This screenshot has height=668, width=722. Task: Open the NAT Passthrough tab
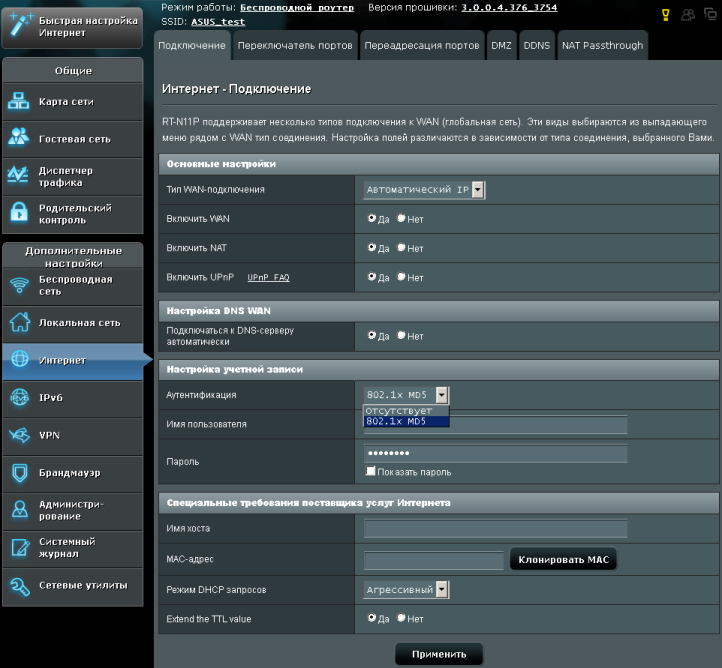pyautogui.click(x=602, y=46)
